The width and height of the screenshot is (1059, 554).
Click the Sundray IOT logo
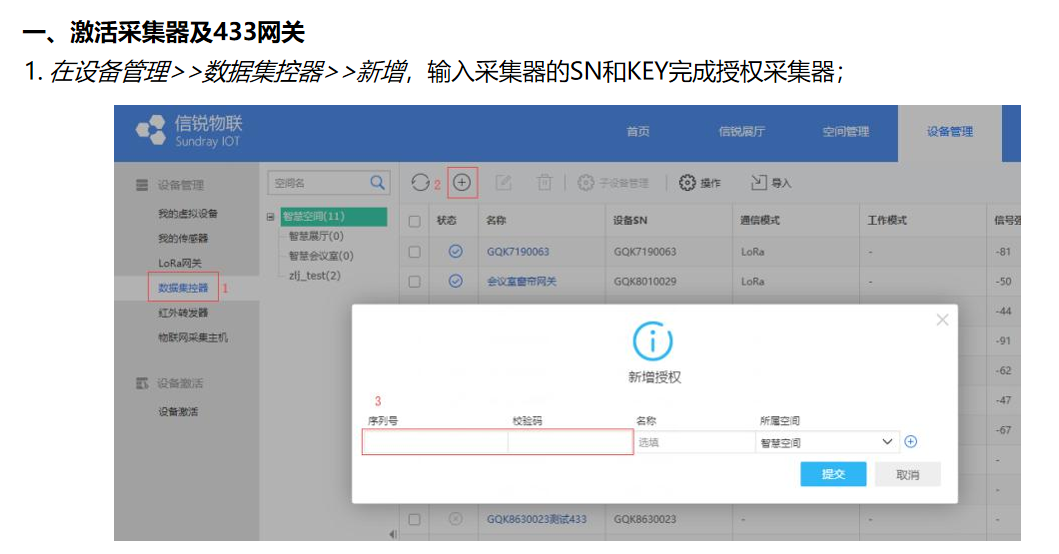[x=189, y=131]
